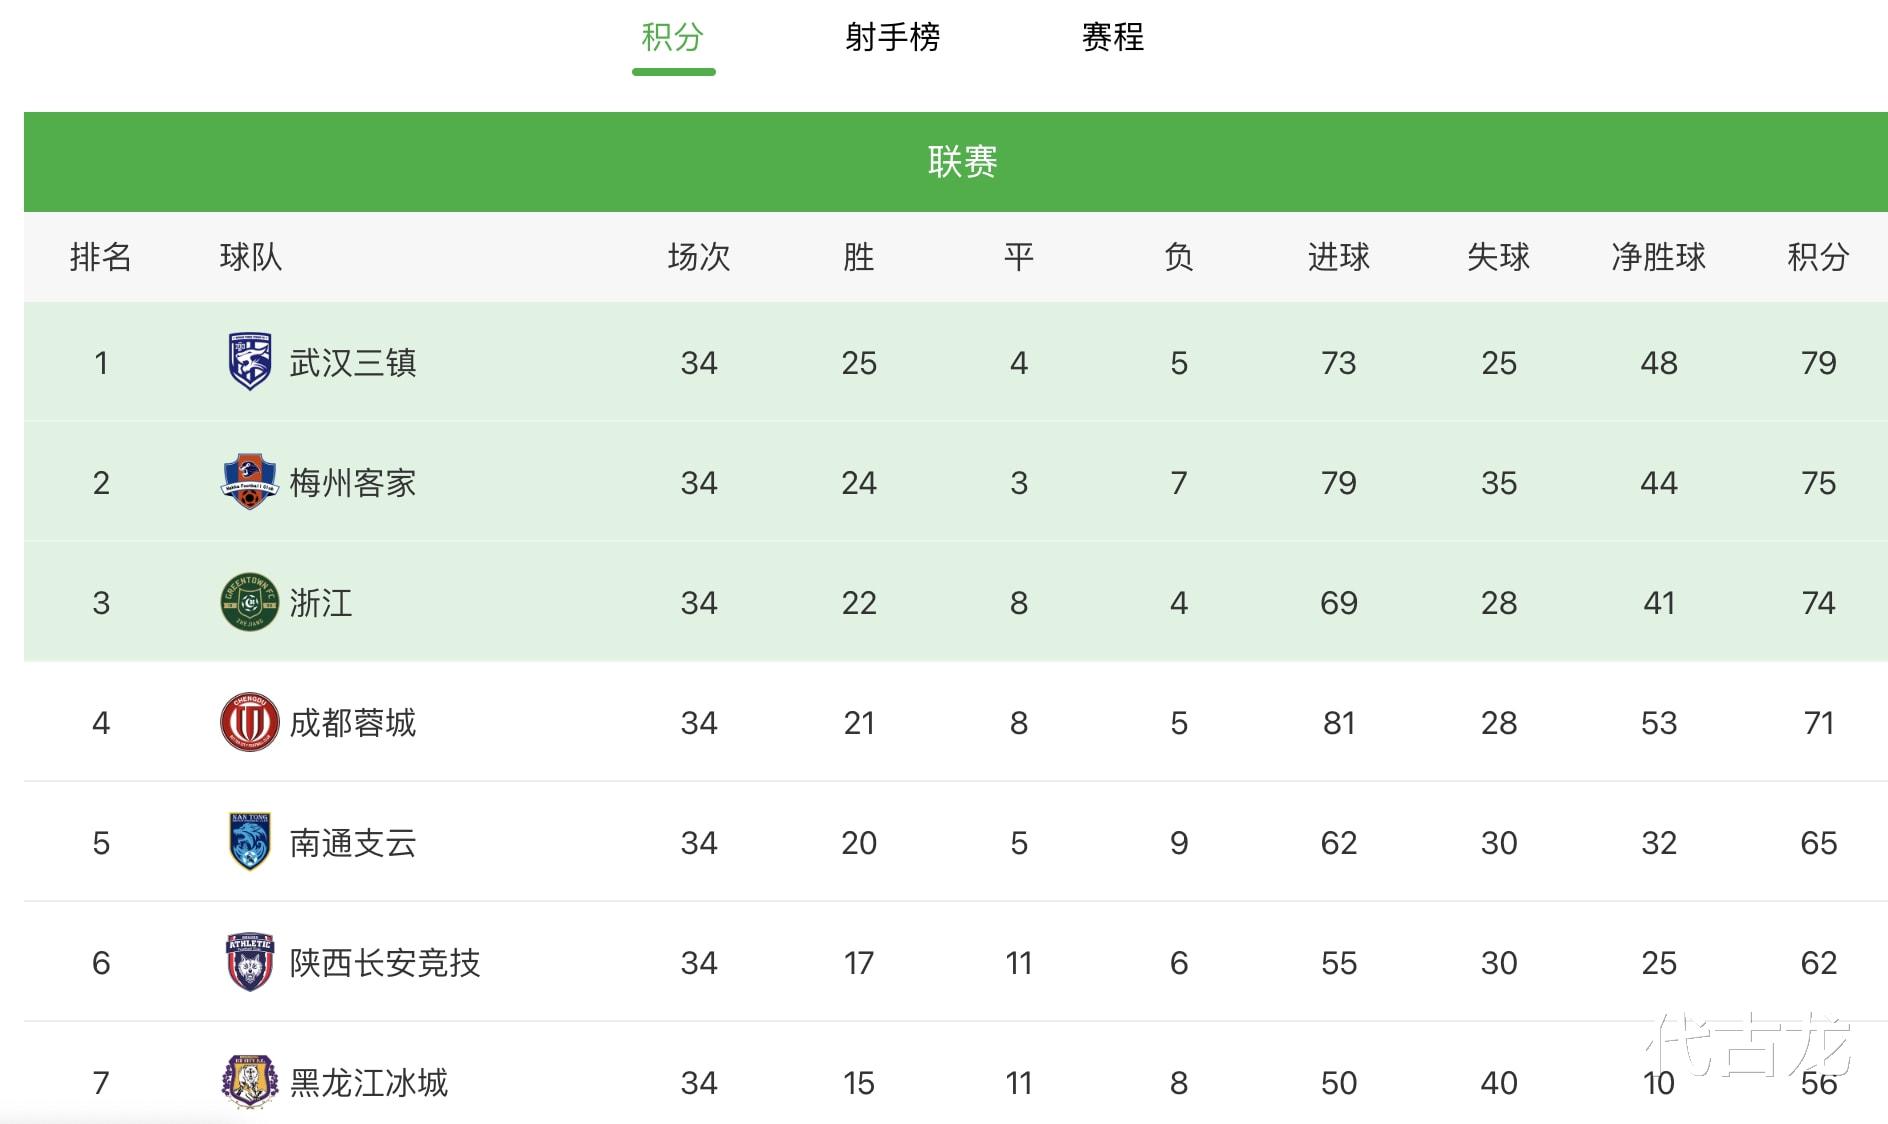Select the 梅州客家 team name text
Image resolution: width=1888 pixels, height=1124 pixels.
pos(353,482)
